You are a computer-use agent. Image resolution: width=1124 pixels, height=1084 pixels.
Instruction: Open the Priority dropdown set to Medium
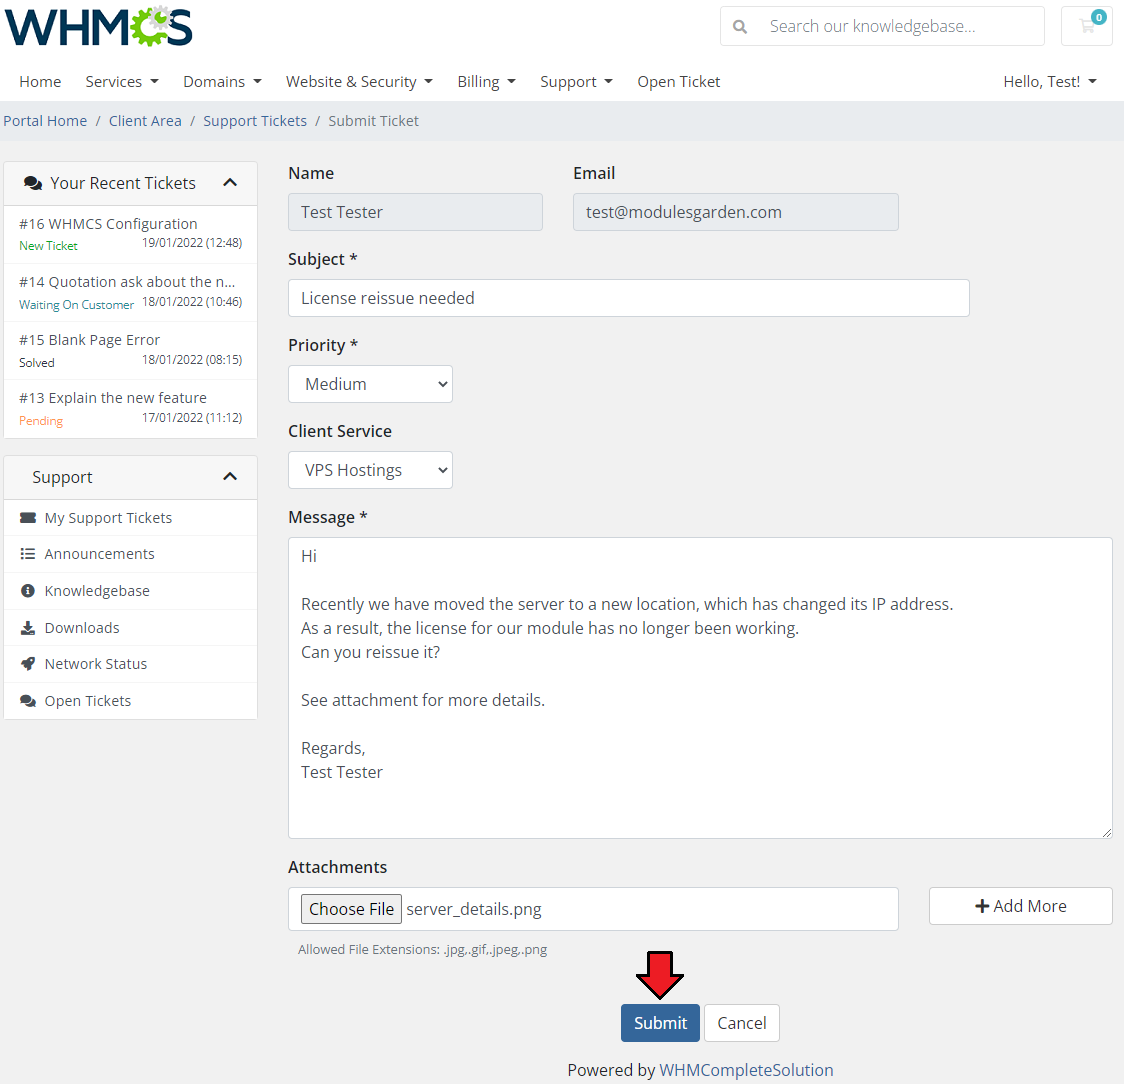click(x=370, y=384)
